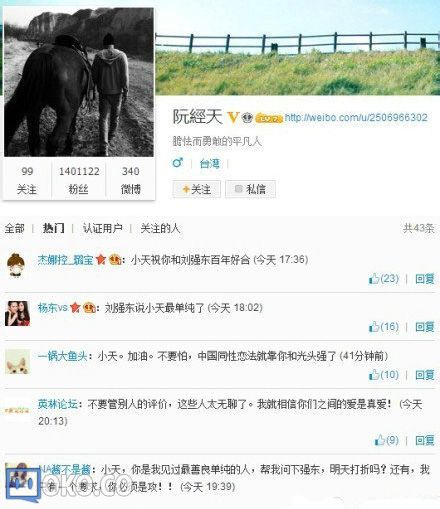Open the 杨东vs user profile name
Image resolution: width=440 pixels, height=509 pixels.
click(x=53, y=307)
